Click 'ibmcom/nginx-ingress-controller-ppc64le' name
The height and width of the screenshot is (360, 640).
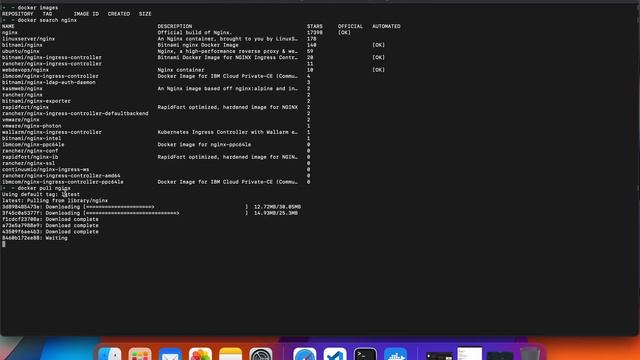pyautogui.click(x=62, y=182)
